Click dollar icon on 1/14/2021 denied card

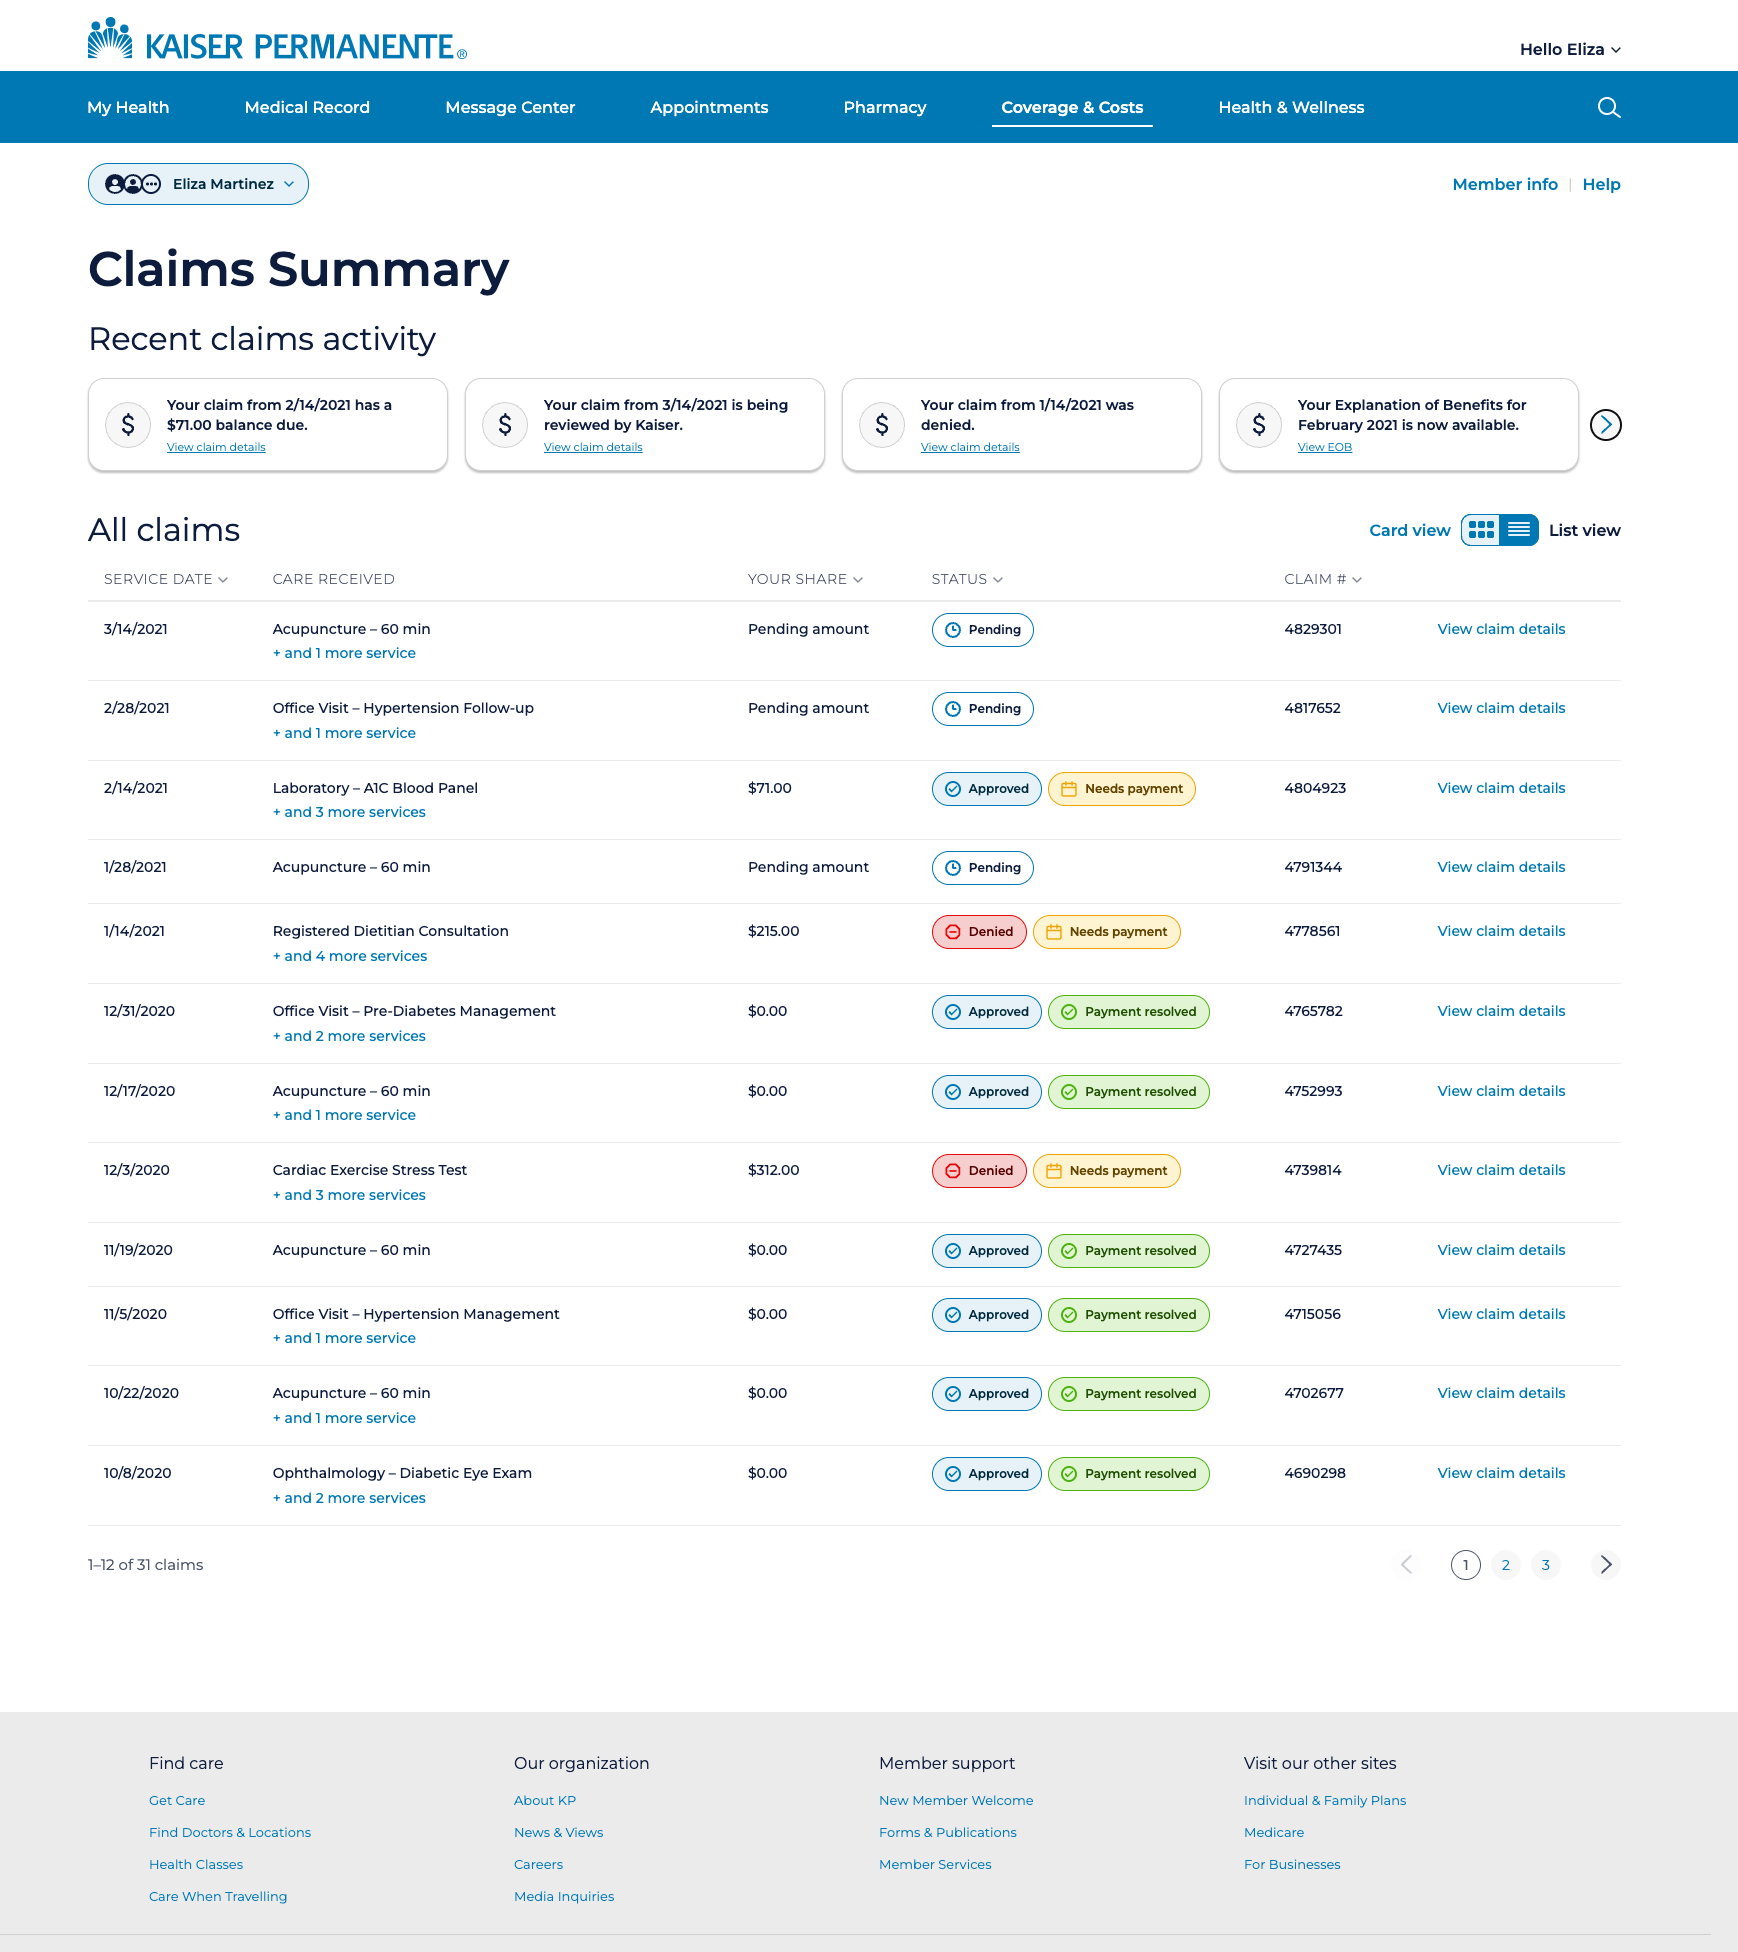882,425
